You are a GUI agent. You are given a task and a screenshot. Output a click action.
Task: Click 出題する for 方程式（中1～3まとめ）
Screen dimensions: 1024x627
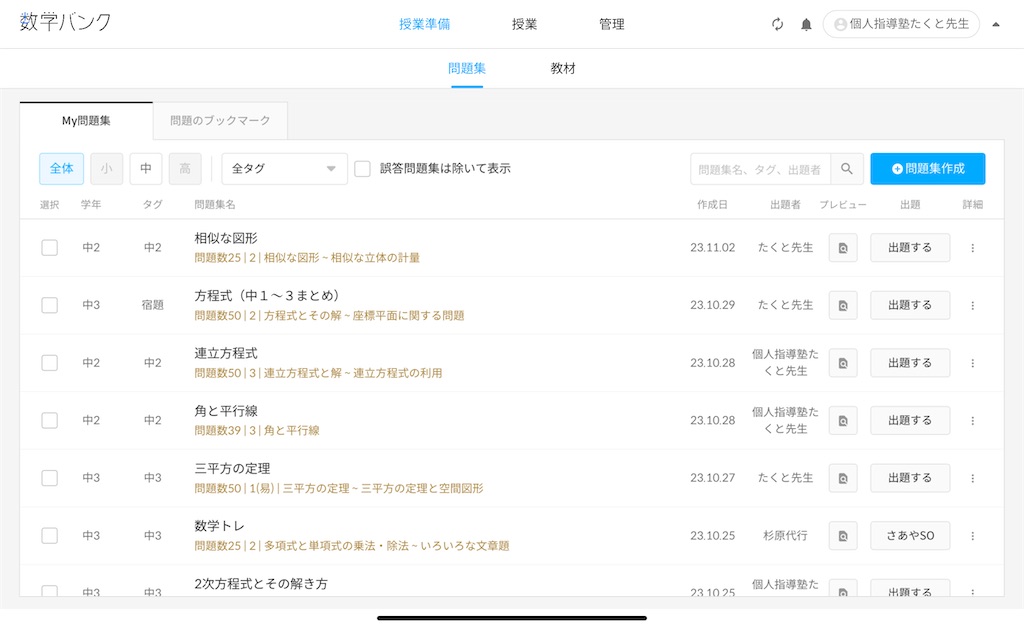(x=910, y=306)
